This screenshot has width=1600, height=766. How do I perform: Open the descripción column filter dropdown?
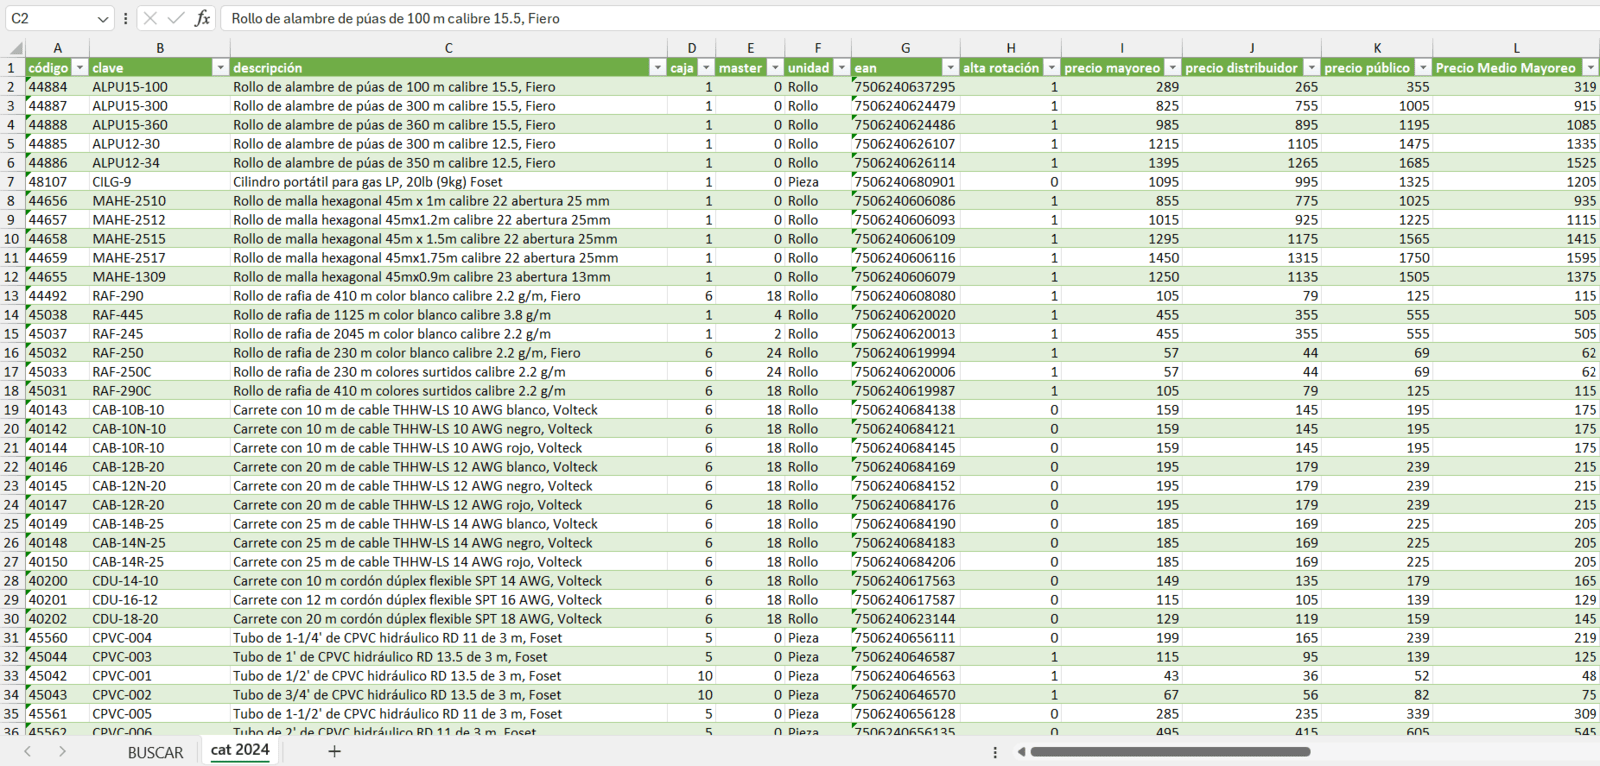click(657, 68)
